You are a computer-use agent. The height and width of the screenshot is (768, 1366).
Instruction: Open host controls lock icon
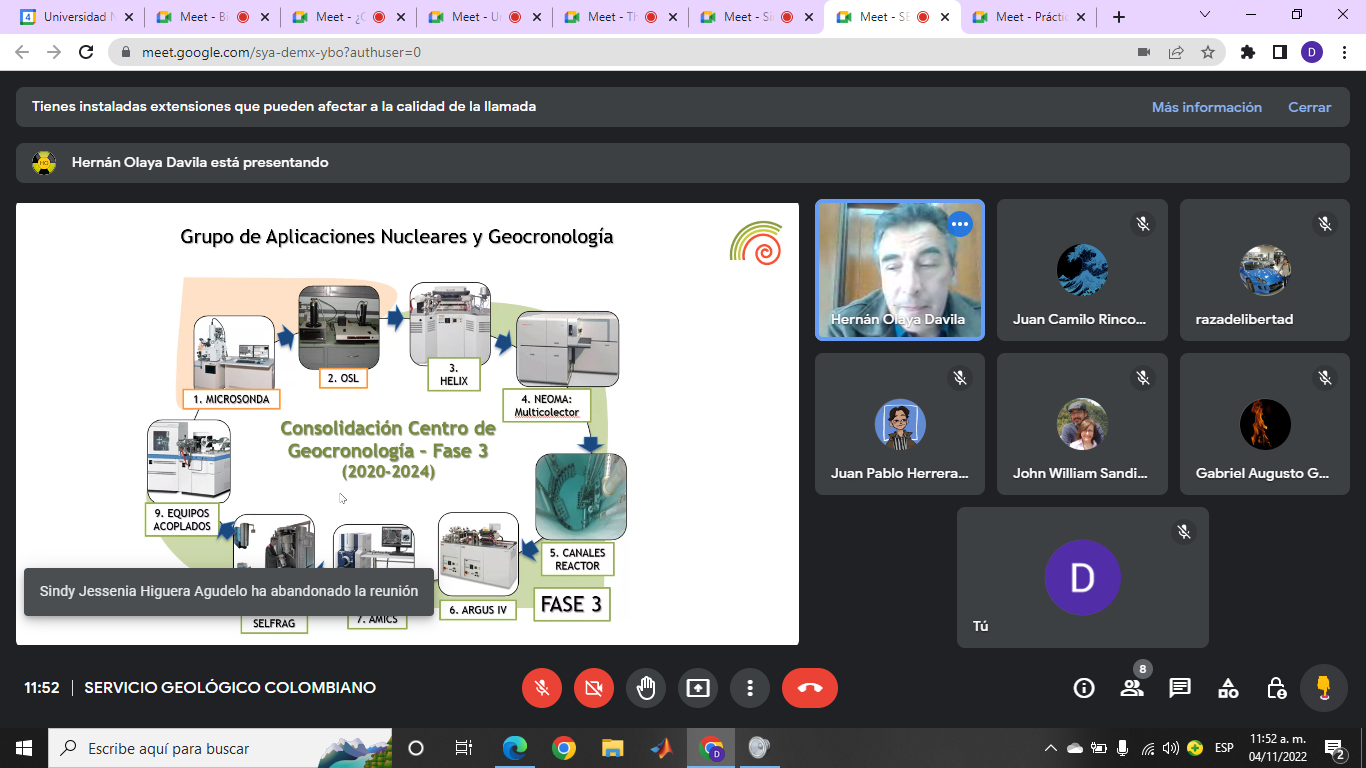[x=1276, y=688]
